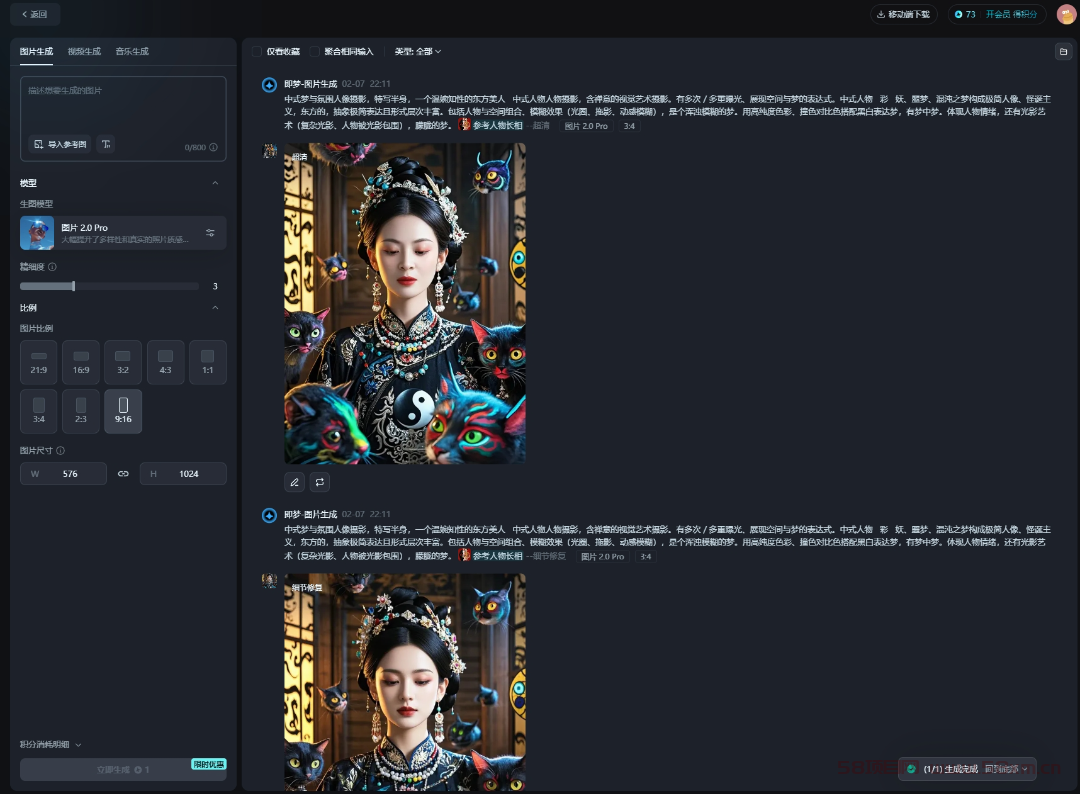Viewport: 1080px width, 794px height.
Task: Select the 3:4 aspect ratio option in 图片比例
Action: click(x=39, y=411)
